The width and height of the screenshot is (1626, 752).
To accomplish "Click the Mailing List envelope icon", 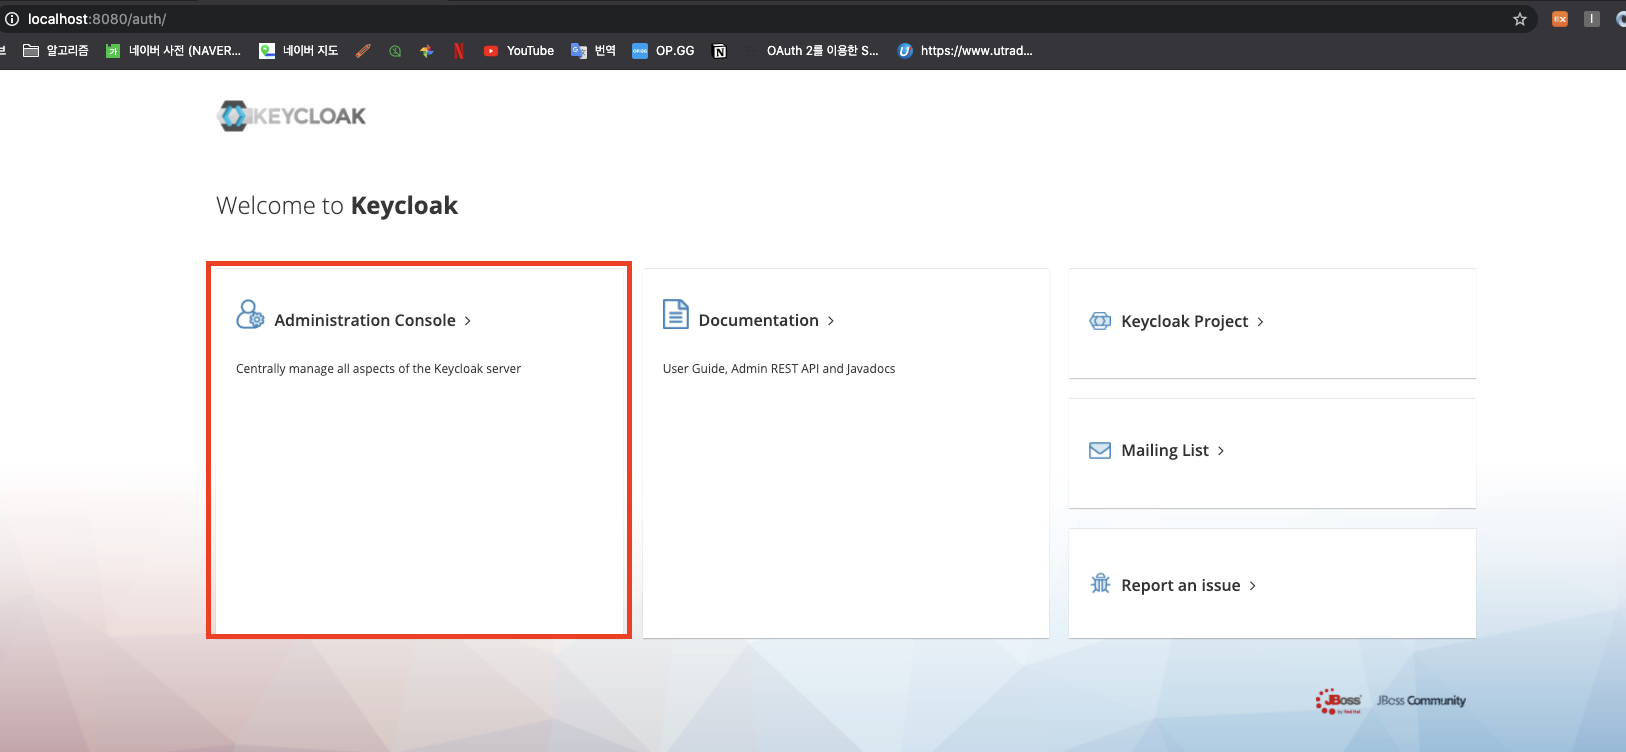I will tap(1100, 450).
